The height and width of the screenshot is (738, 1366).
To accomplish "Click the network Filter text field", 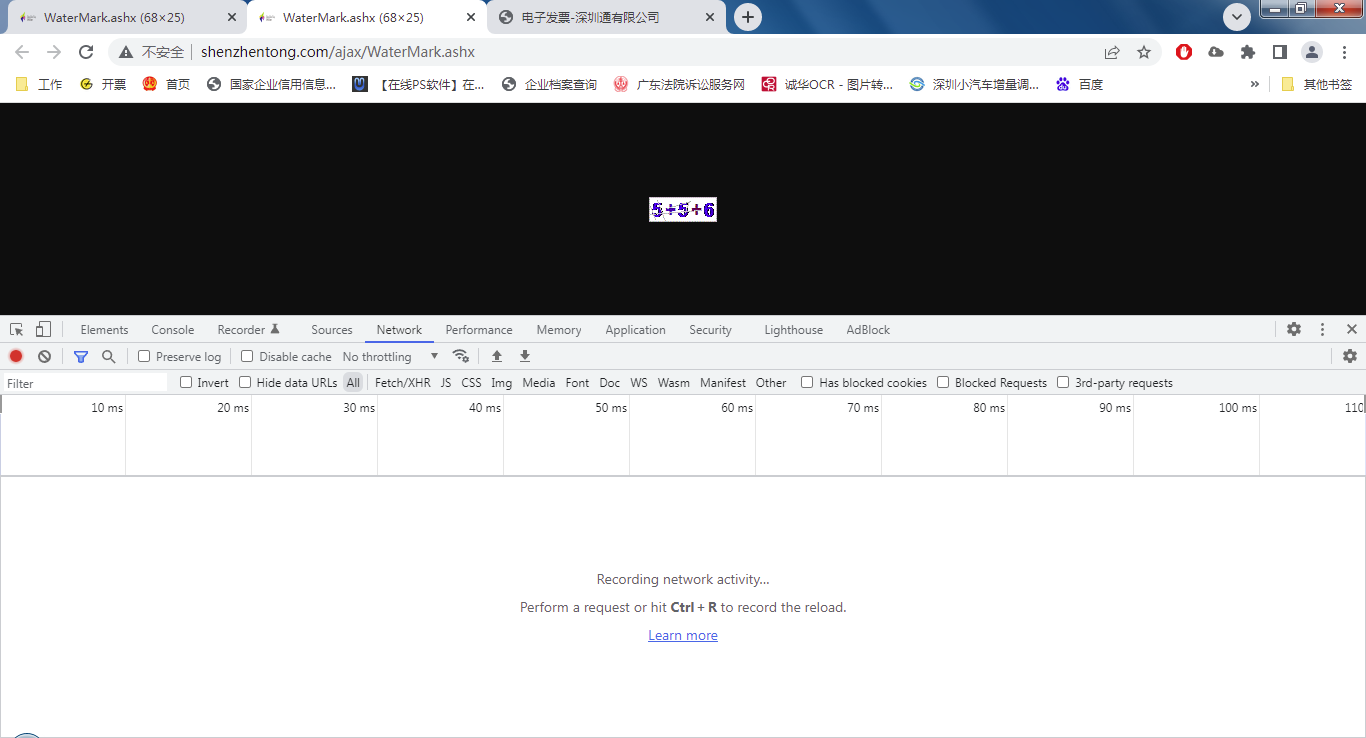I will [85, 383].
